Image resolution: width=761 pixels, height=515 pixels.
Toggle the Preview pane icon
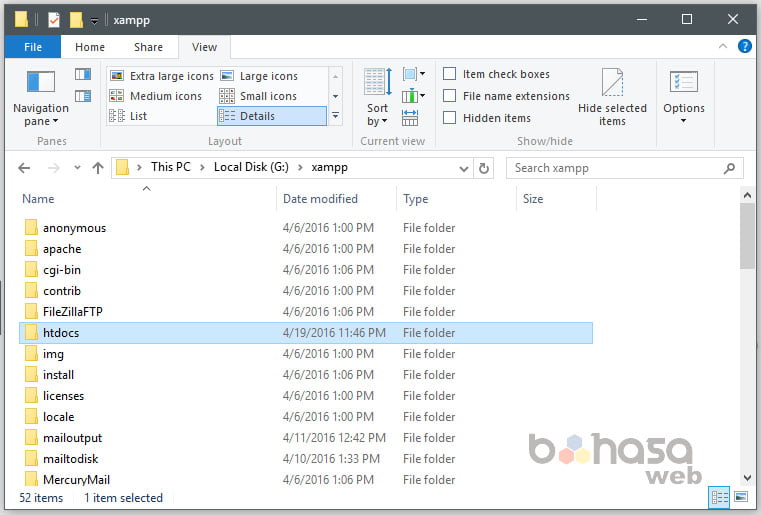[83, 74]
